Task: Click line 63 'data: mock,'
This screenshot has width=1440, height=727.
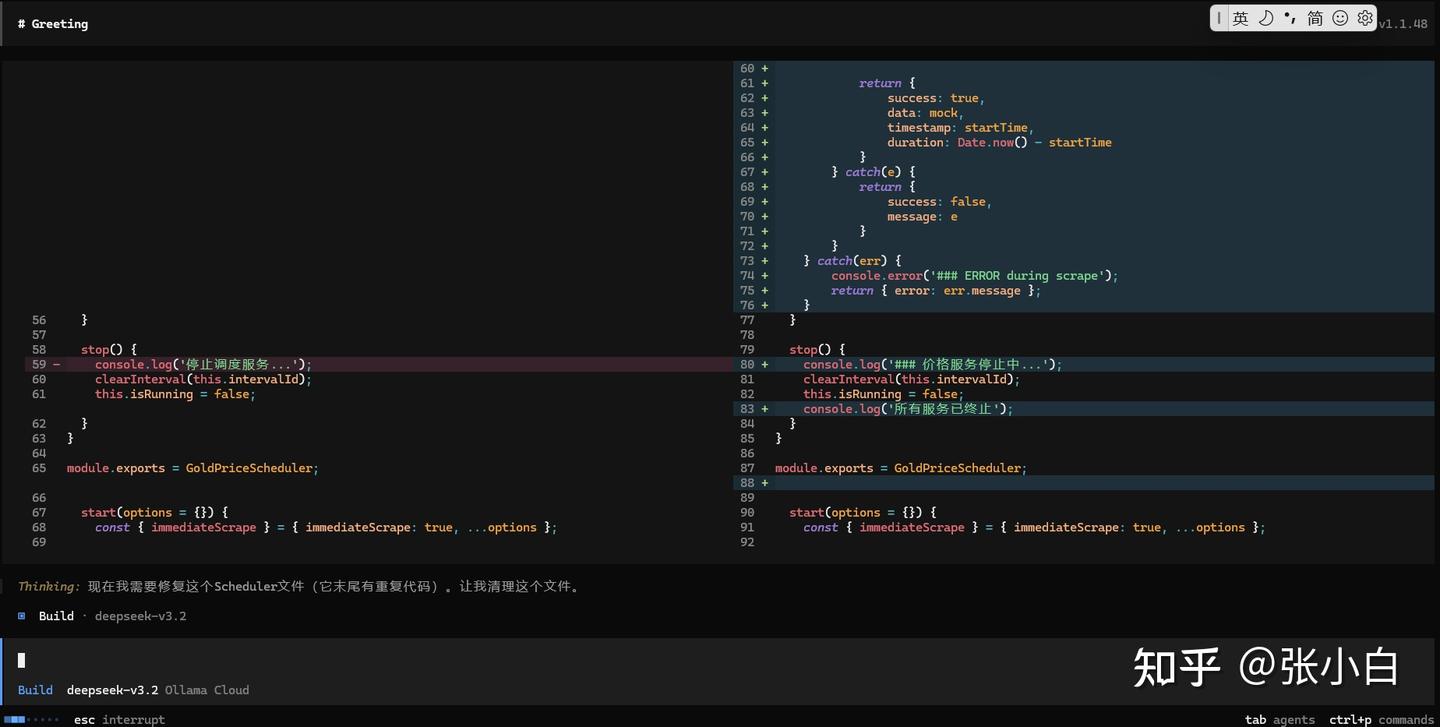Action: point(925,113)
